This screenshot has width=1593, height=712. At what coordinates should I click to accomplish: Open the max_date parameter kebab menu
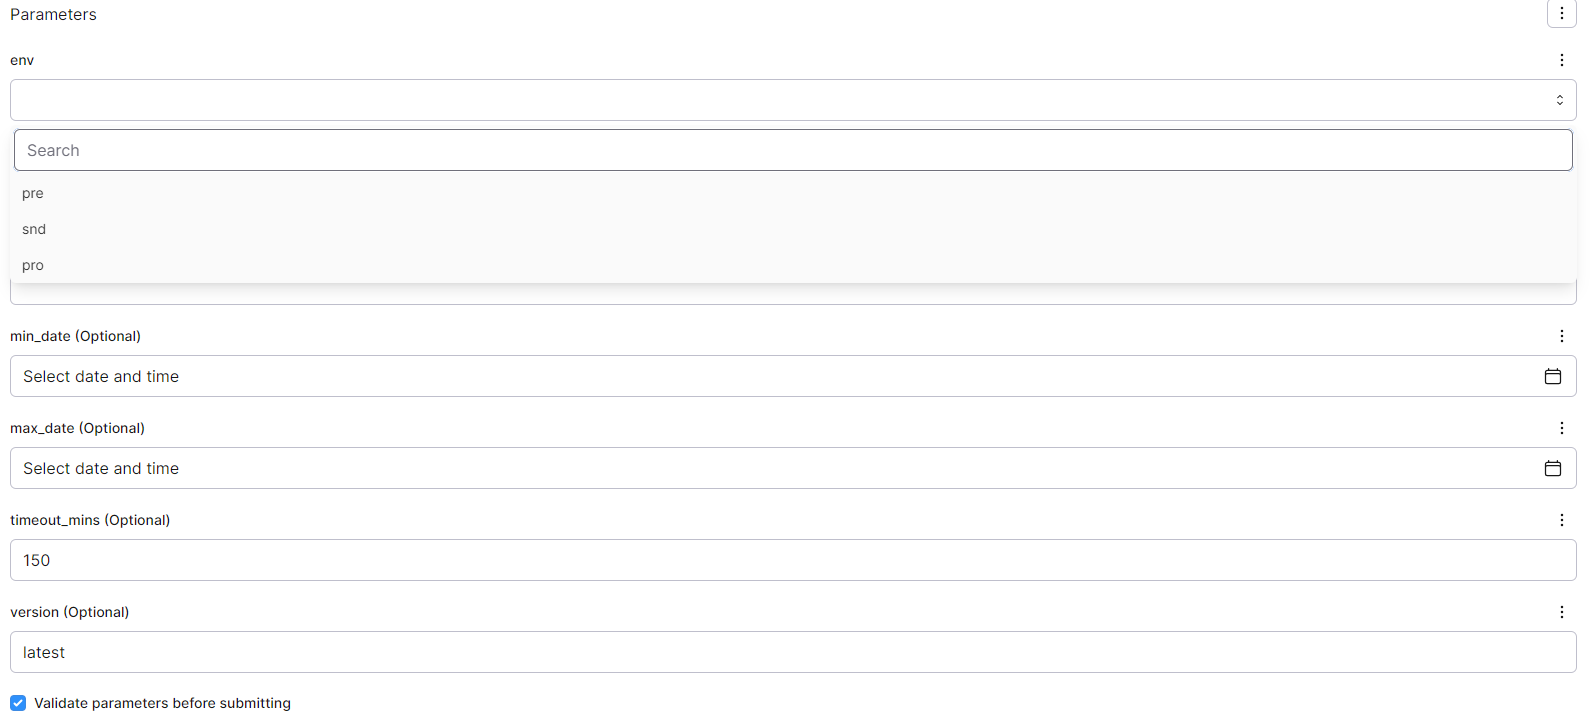point(1562,428)
